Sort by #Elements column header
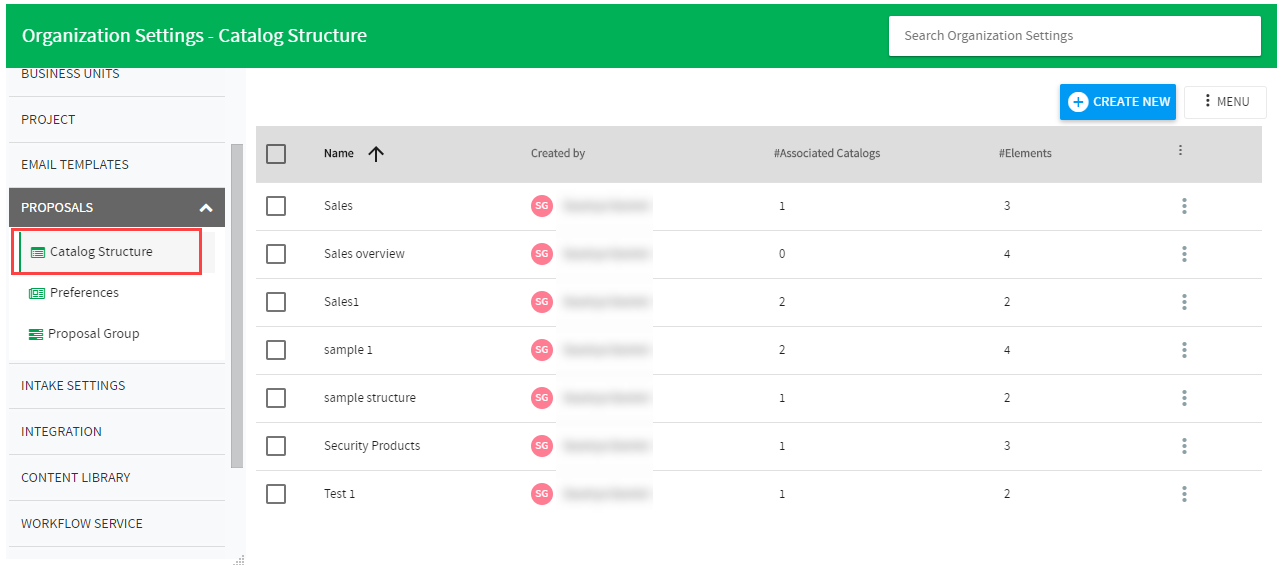1283x565 pixels. tap(1025, 154)
